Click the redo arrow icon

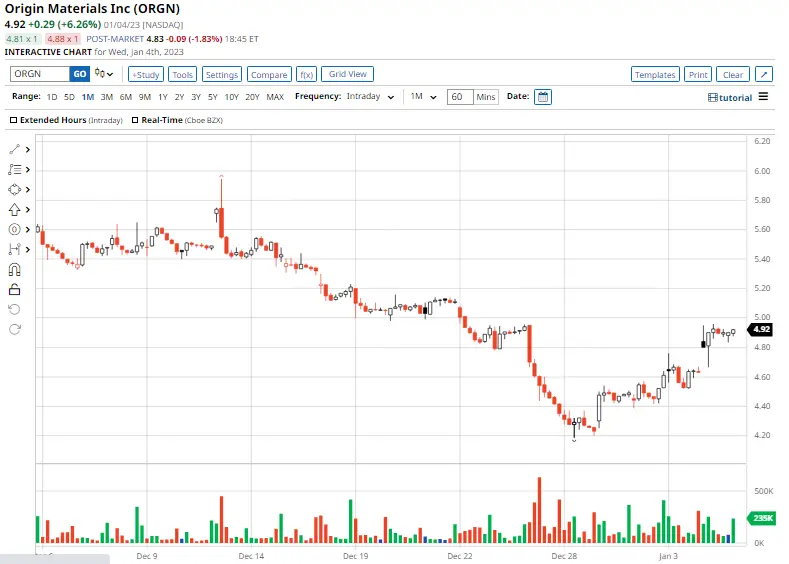[15, 329]
